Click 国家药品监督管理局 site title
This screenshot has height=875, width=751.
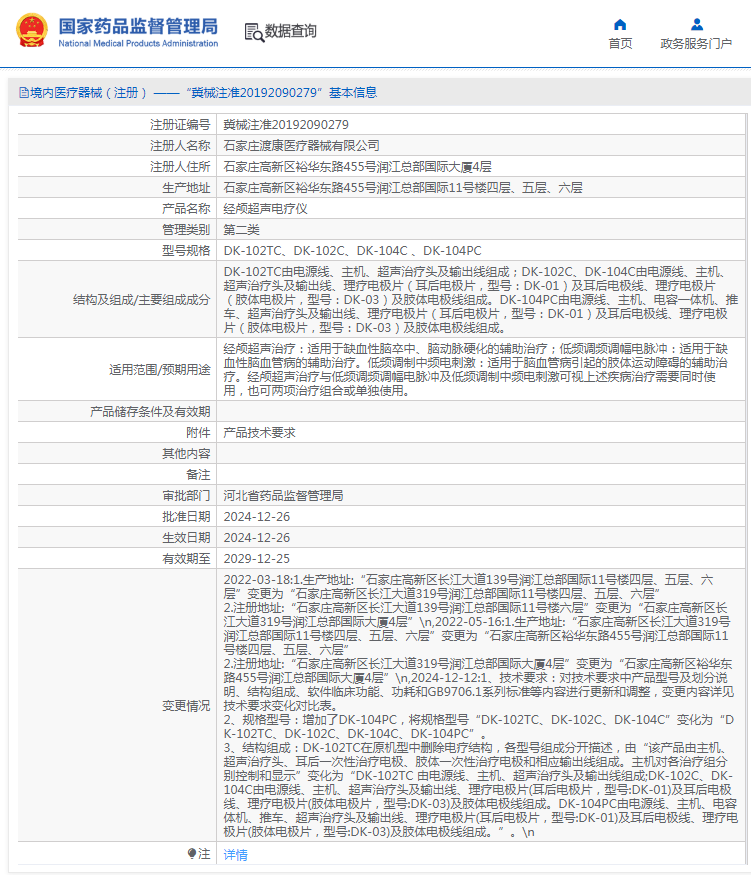[x=138, y=26]
